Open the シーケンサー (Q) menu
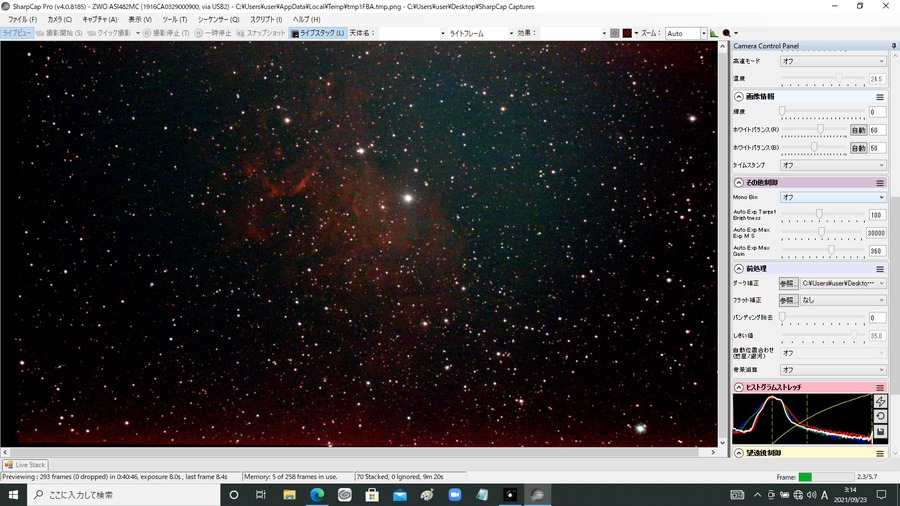 [219, 20]
